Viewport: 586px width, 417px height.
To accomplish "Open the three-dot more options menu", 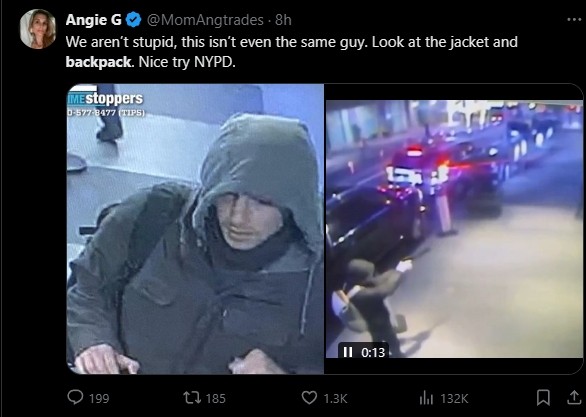I will [x=574, y=19].
